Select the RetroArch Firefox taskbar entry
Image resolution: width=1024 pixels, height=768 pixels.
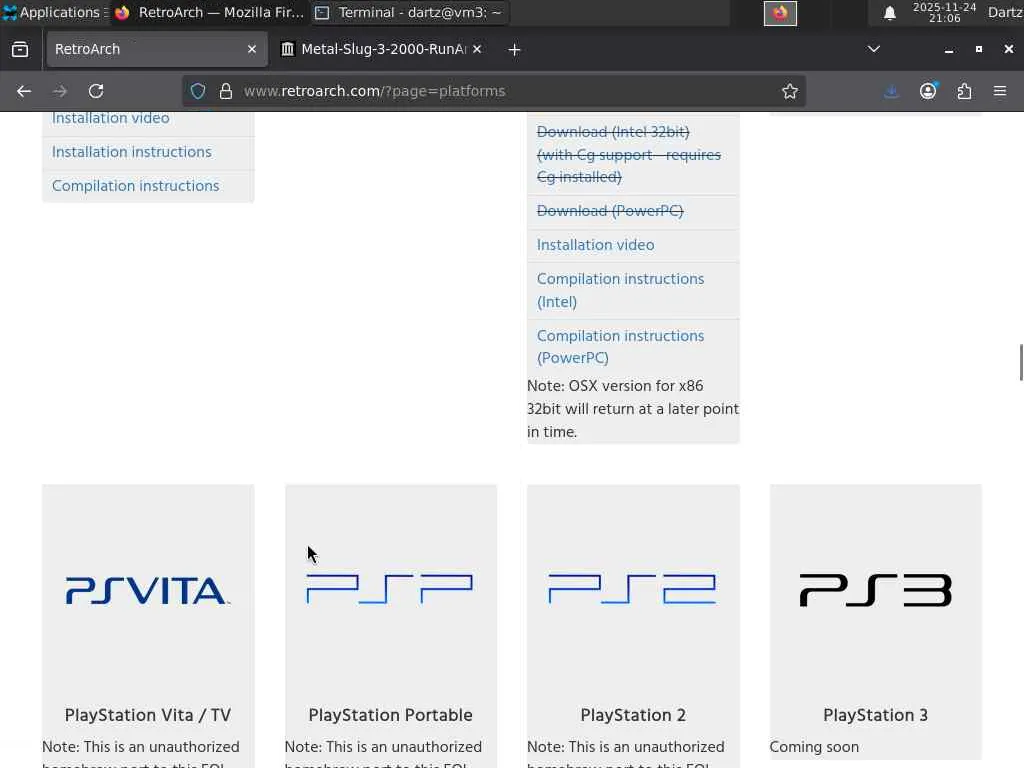pyautogui.click(x=210, y=12)
